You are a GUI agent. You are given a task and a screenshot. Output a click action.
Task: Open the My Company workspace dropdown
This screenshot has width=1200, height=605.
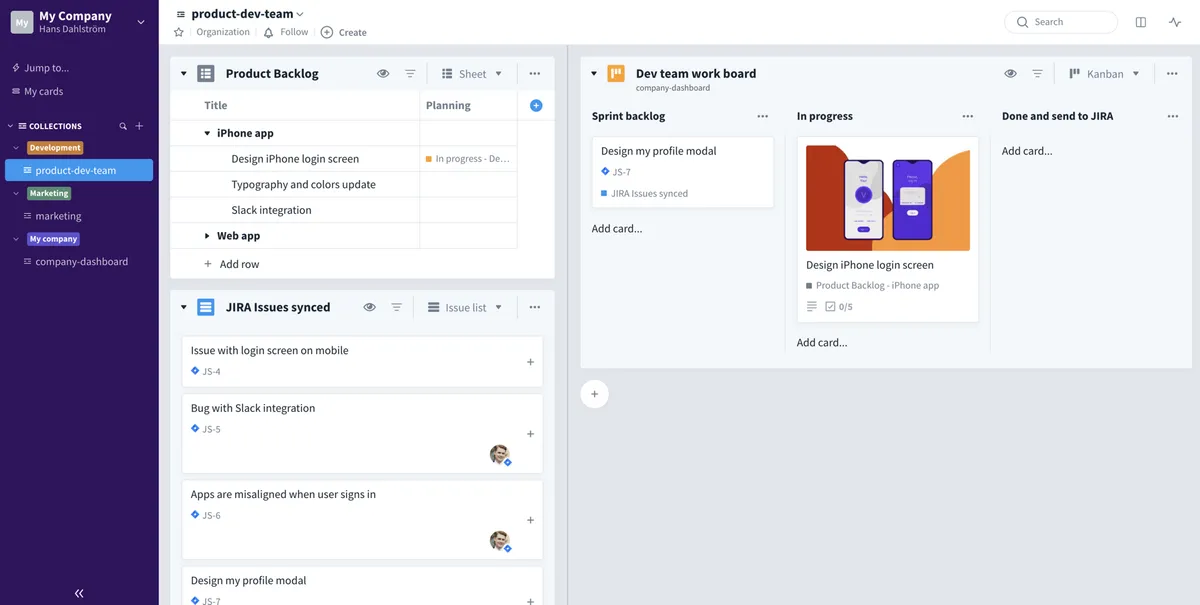(x=140, y=22)
